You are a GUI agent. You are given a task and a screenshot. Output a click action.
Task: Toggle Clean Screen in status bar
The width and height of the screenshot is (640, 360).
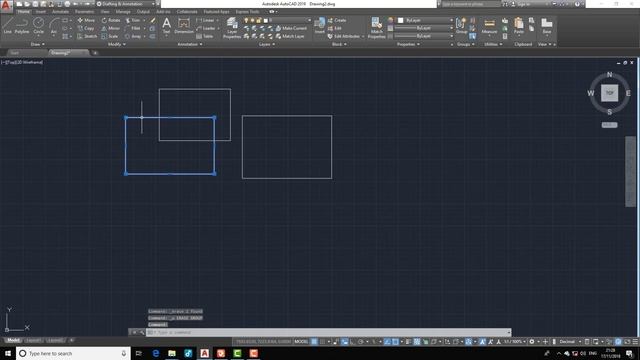[x=627, y=341]
